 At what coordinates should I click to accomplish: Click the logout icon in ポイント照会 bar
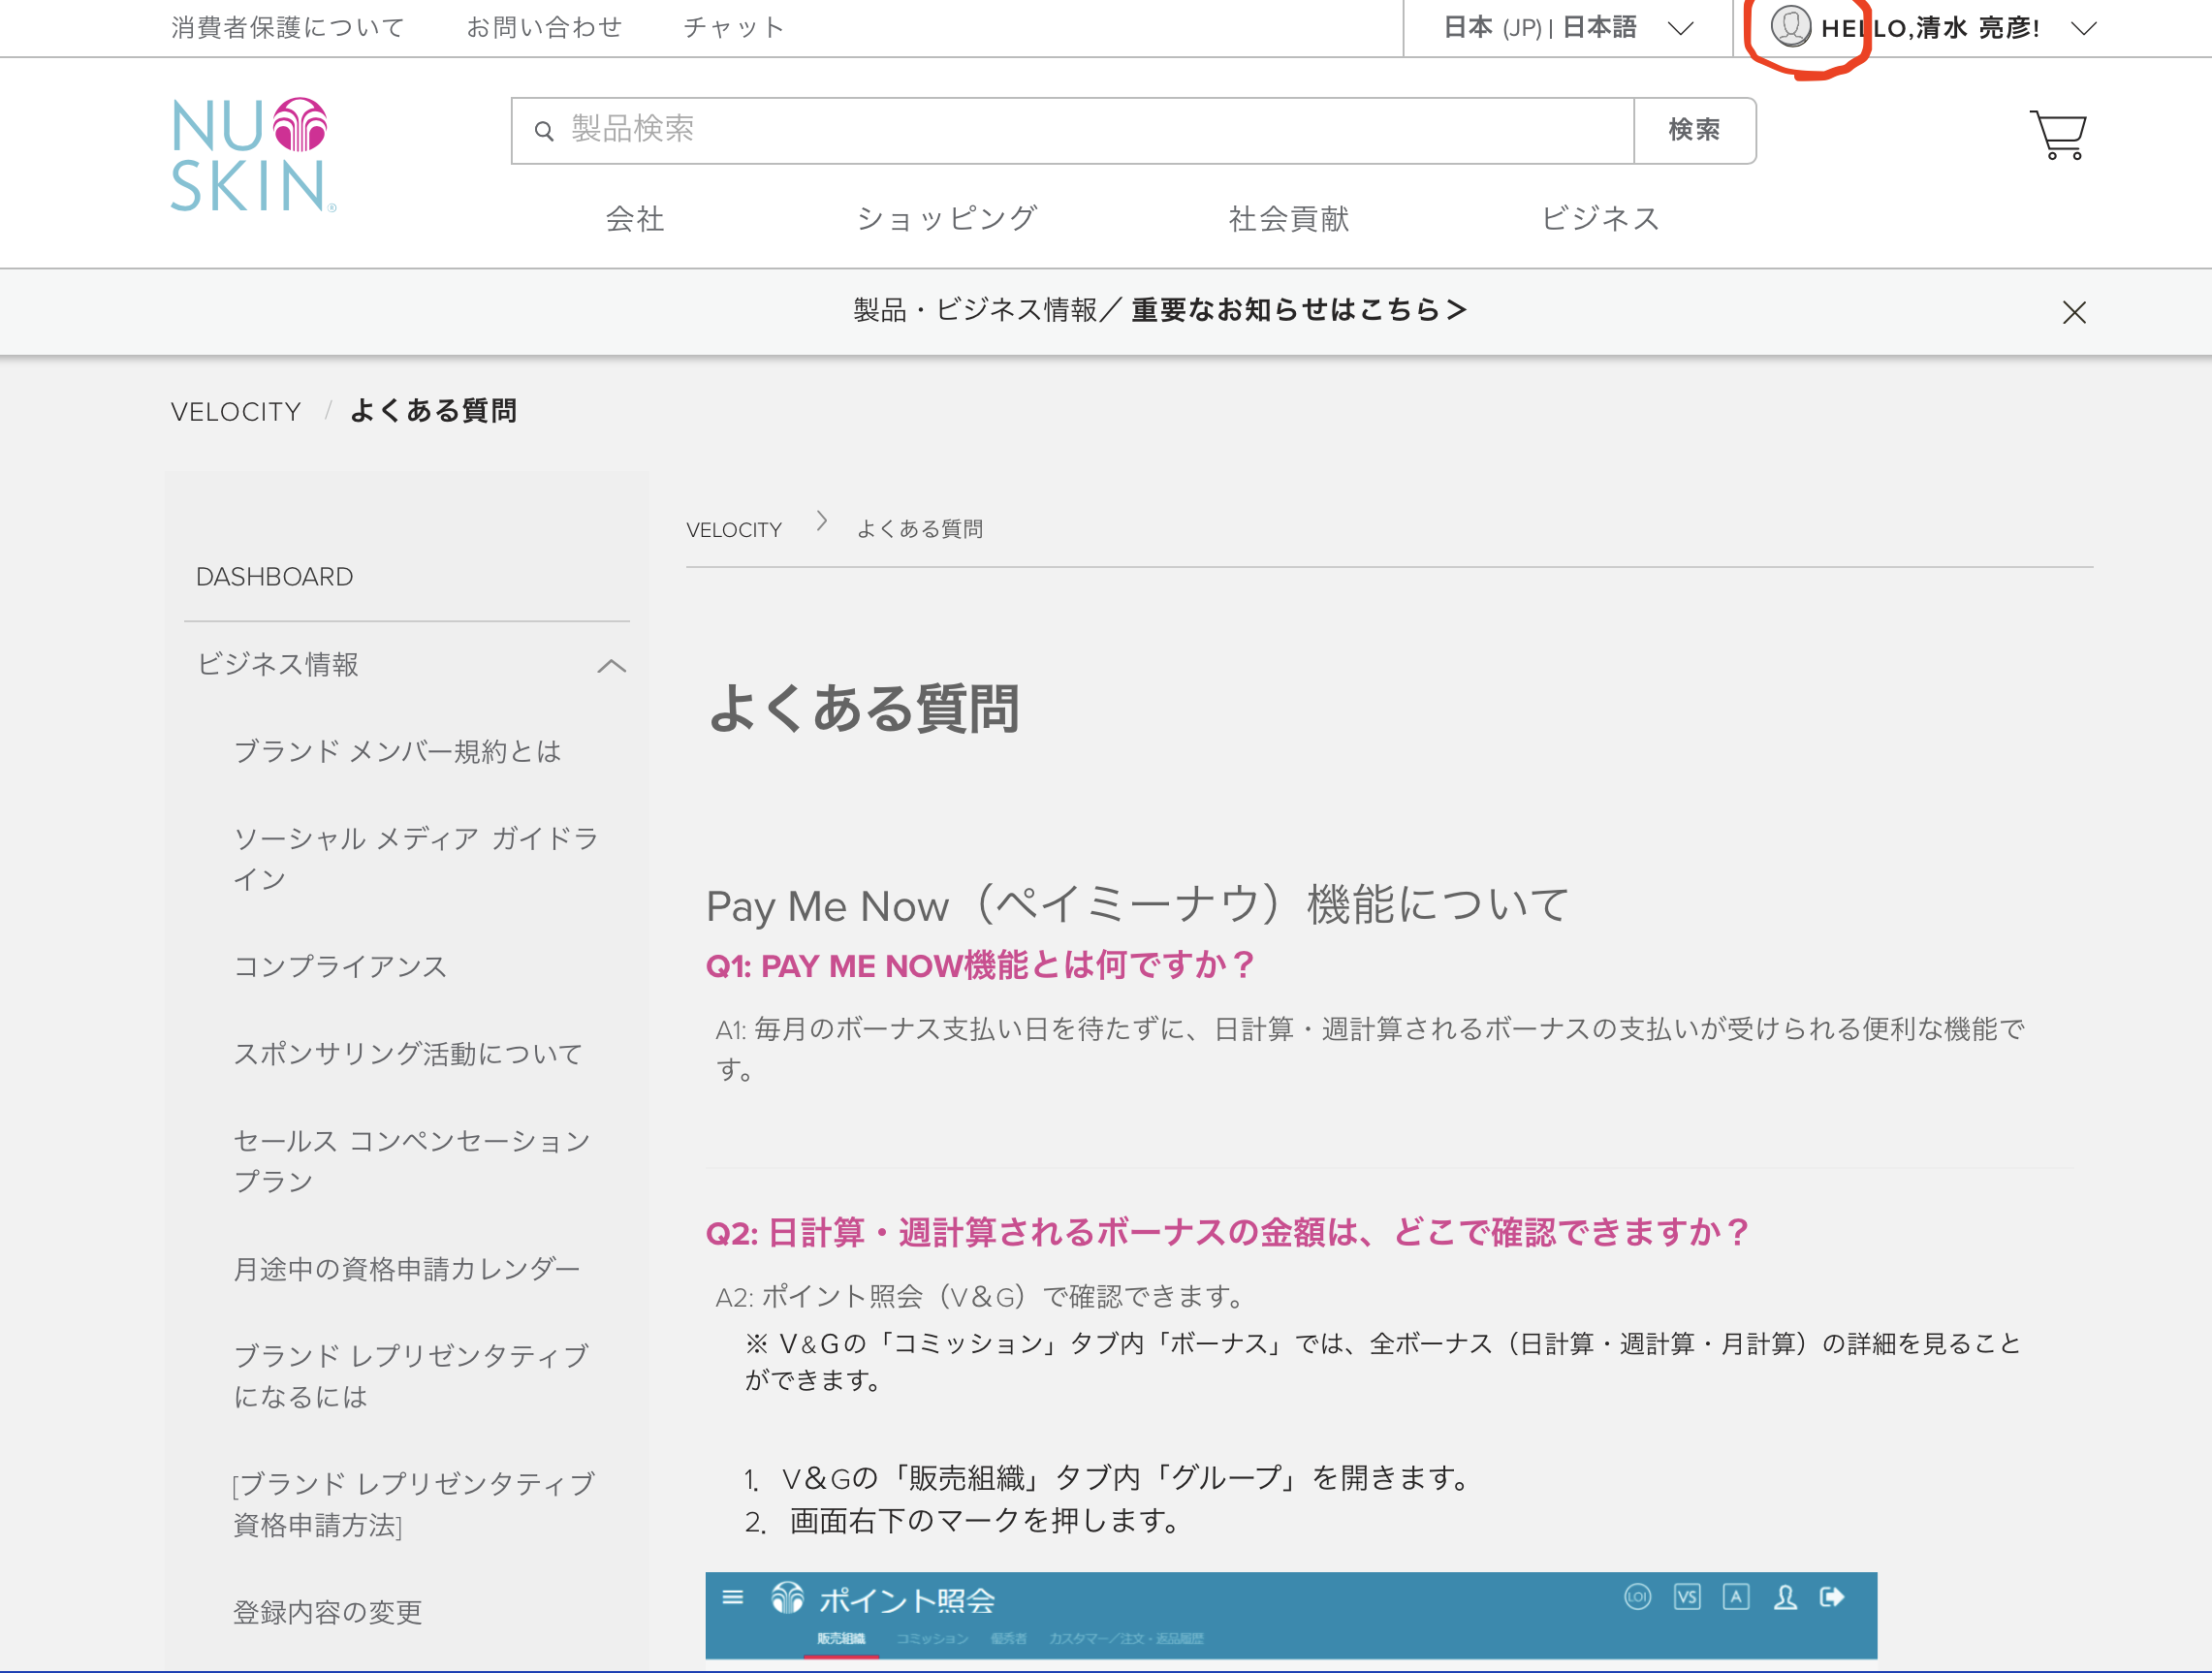click(1831, 1597)
